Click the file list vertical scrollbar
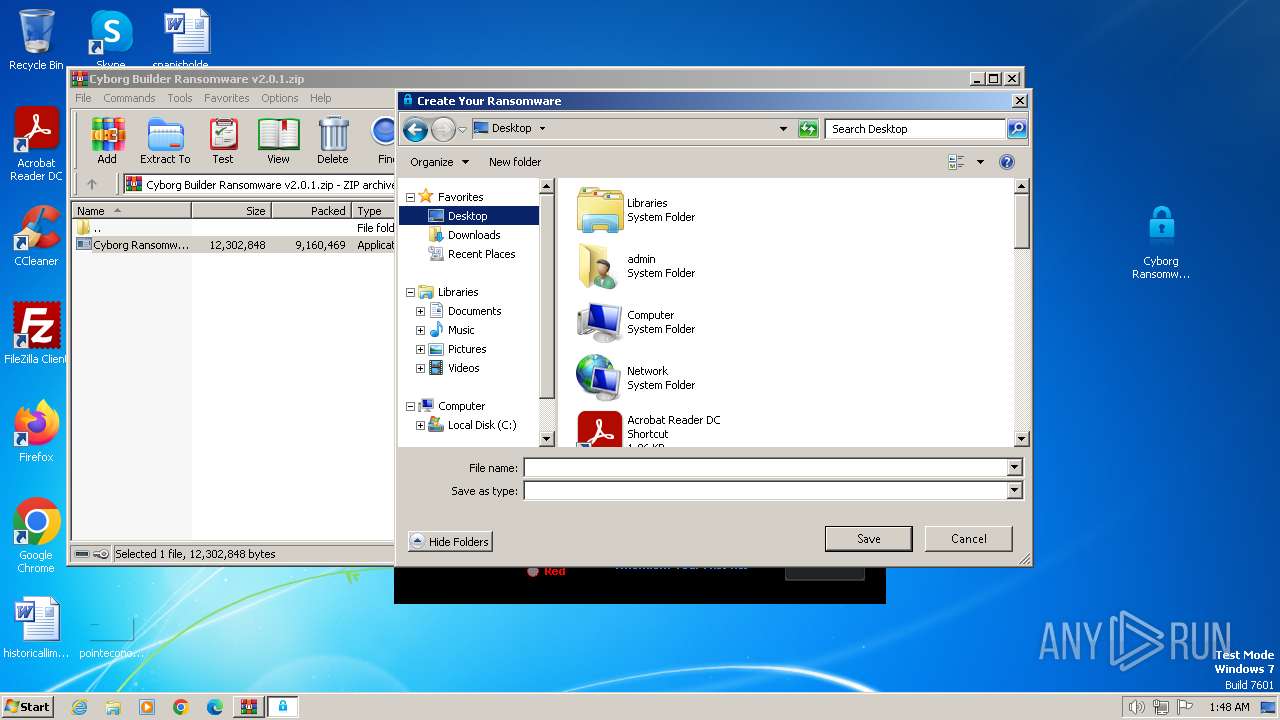The width and height of the screenshot is (1280, 720). point(1021,312)
